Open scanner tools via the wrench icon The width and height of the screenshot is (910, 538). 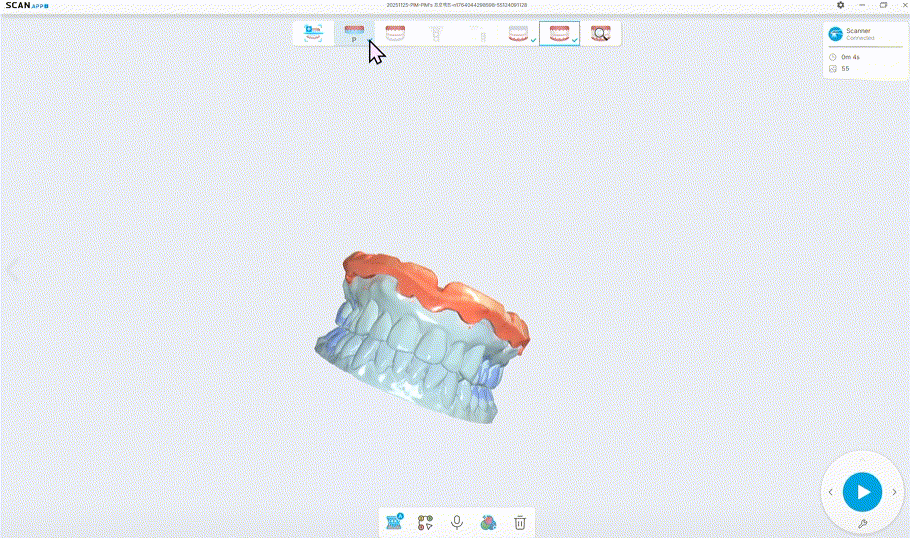tap(862, 524)
